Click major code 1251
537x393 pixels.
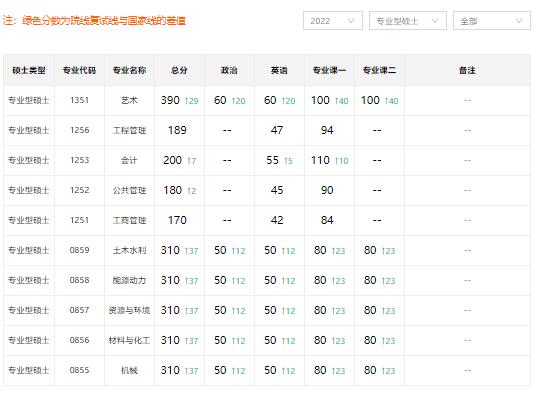click(x=79, y=220)
